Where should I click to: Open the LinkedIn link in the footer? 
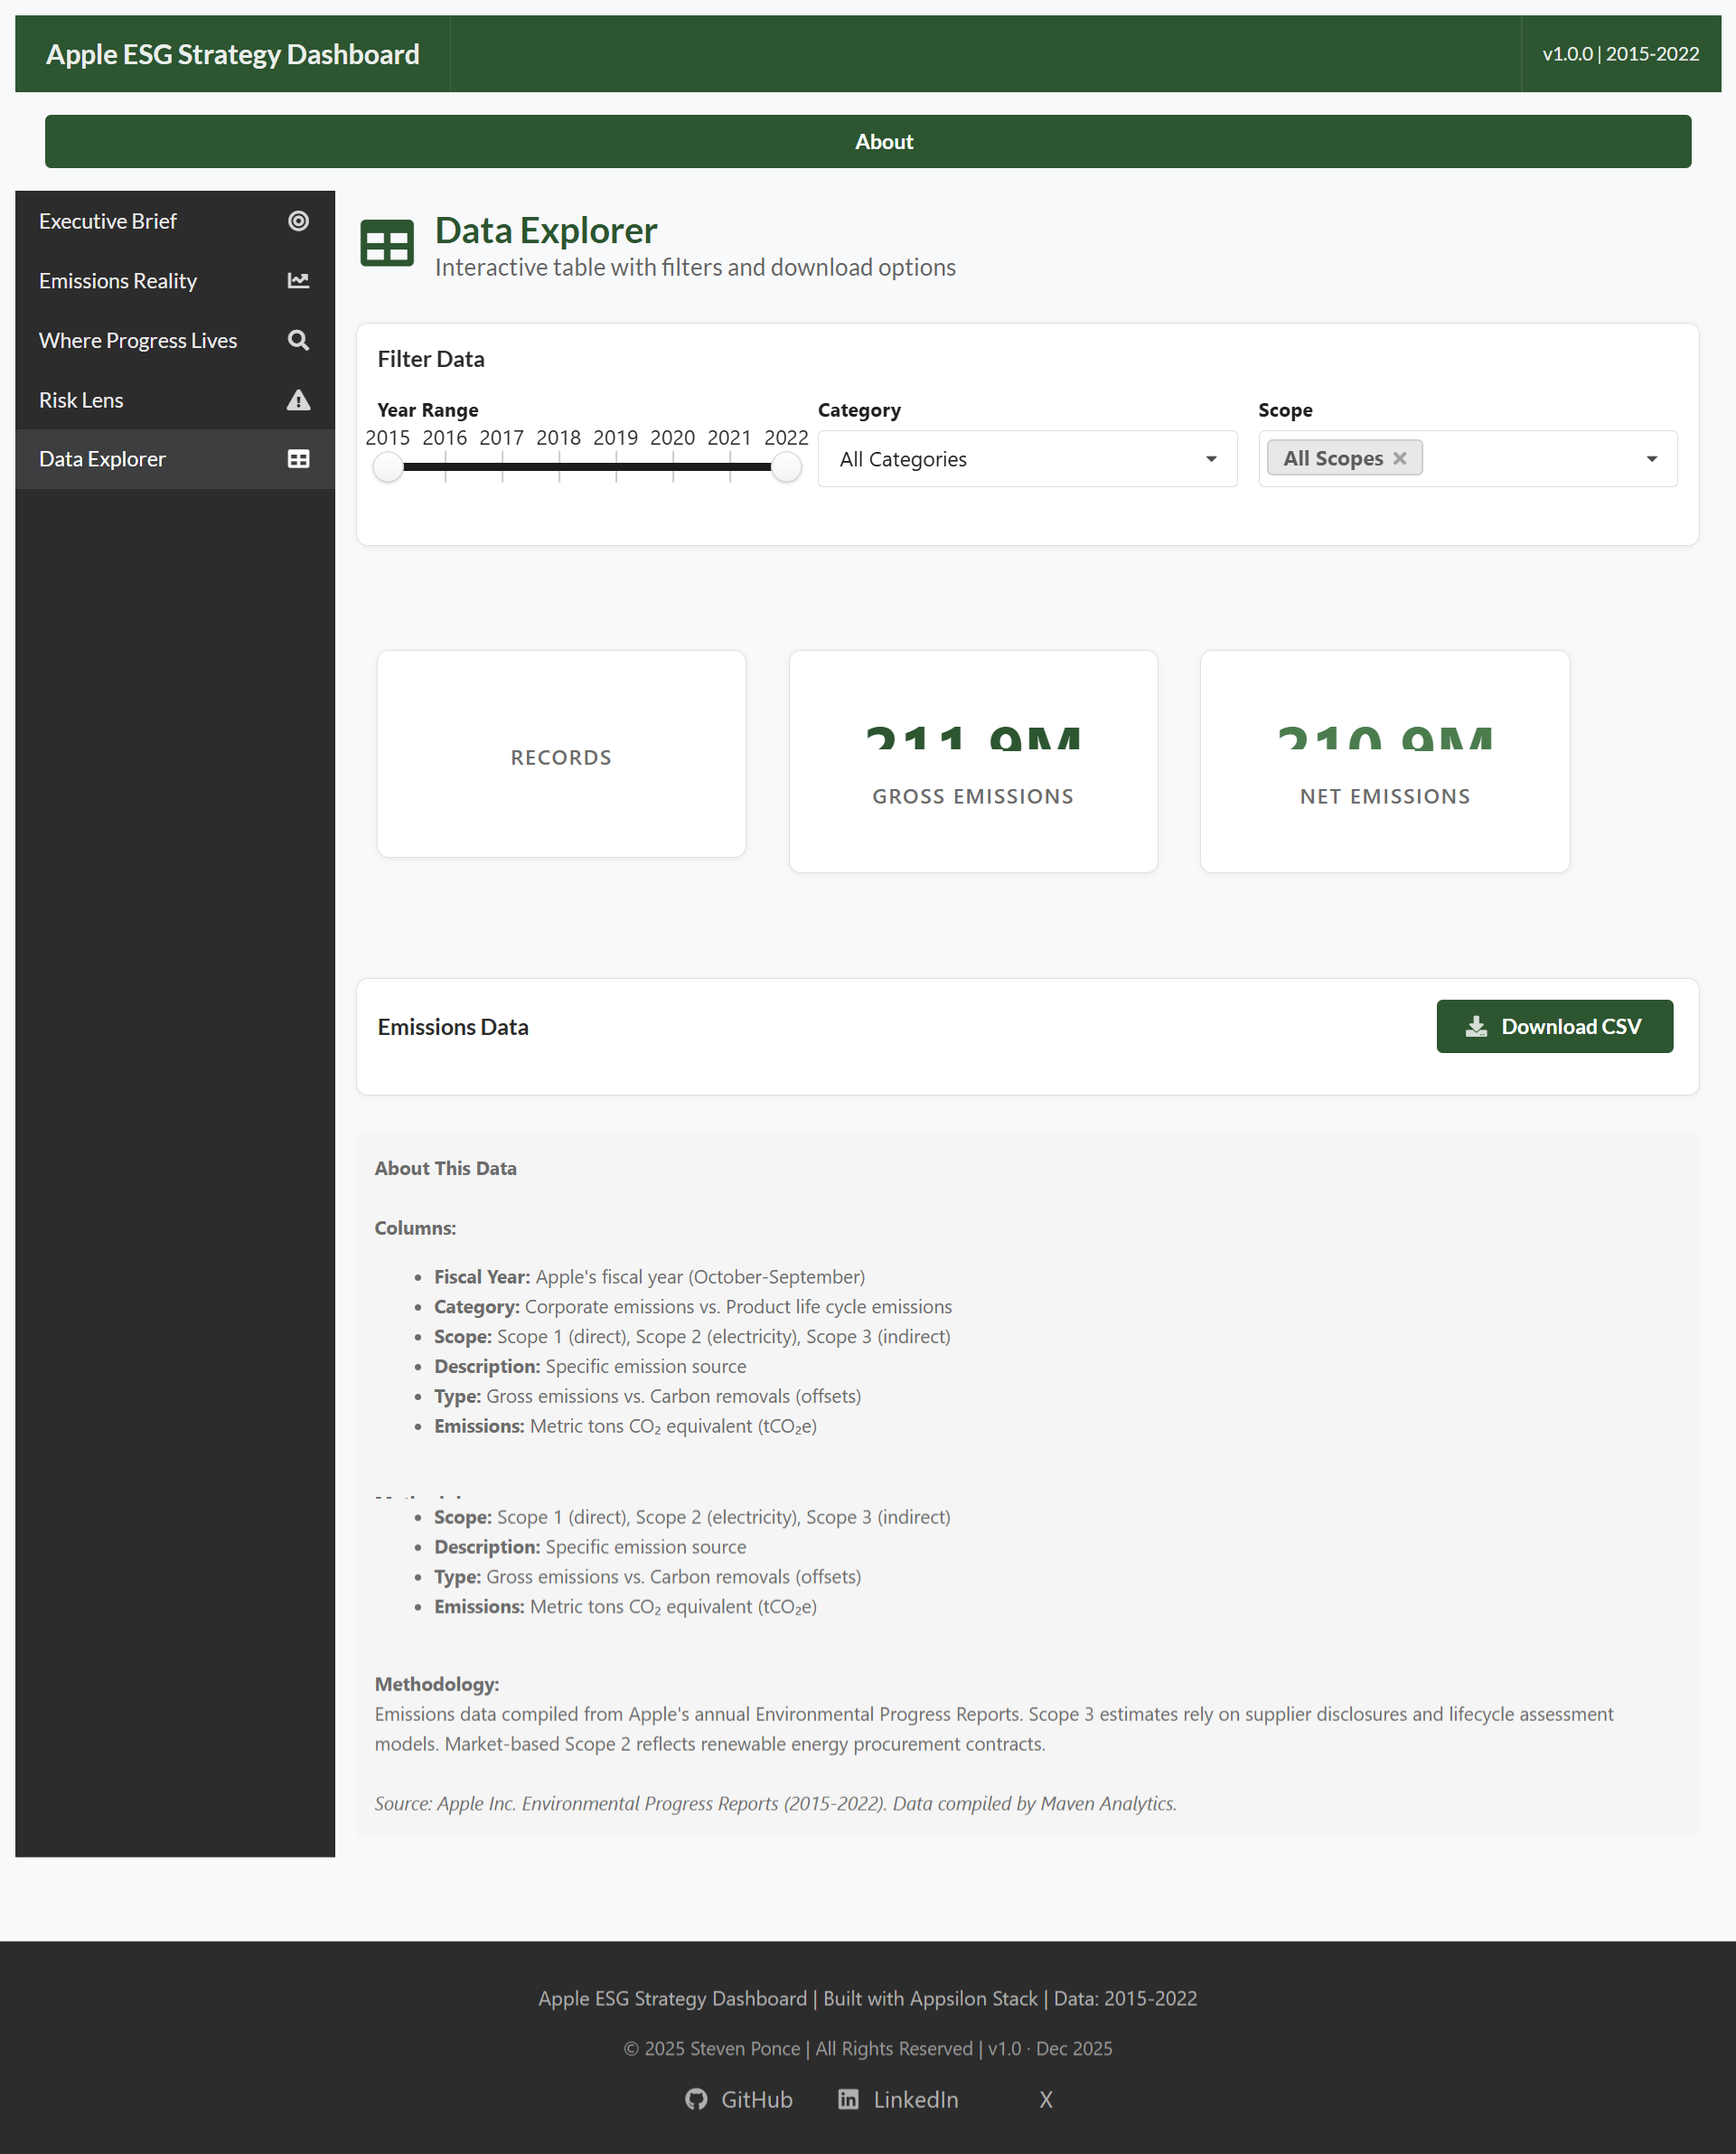898,2099
